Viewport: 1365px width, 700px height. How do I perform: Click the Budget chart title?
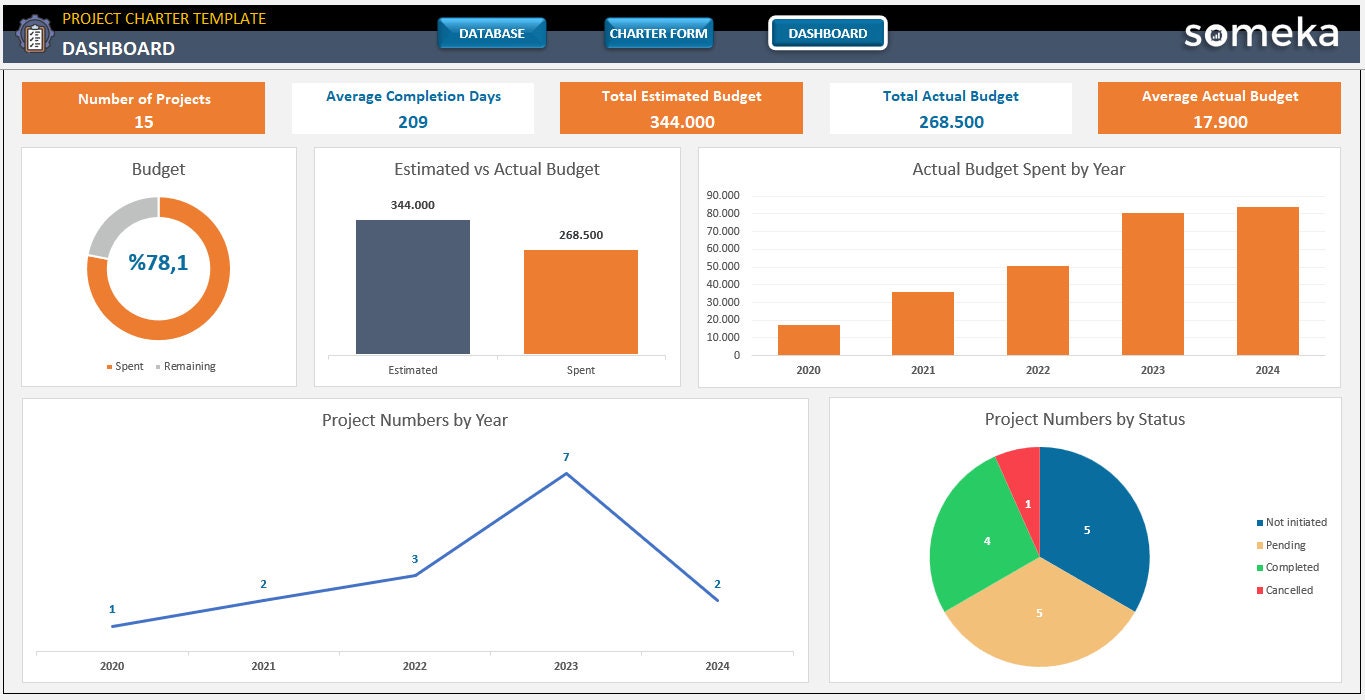pyautogui.click(x=159, y=169)
